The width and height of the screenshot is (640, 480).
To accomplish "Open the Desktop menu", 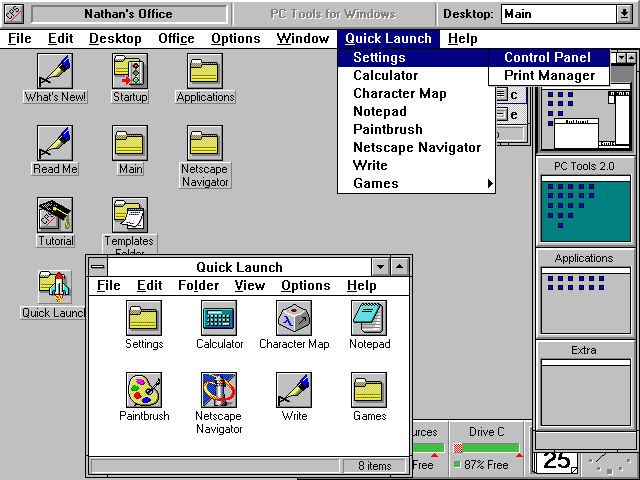I will tap(115, 38).
